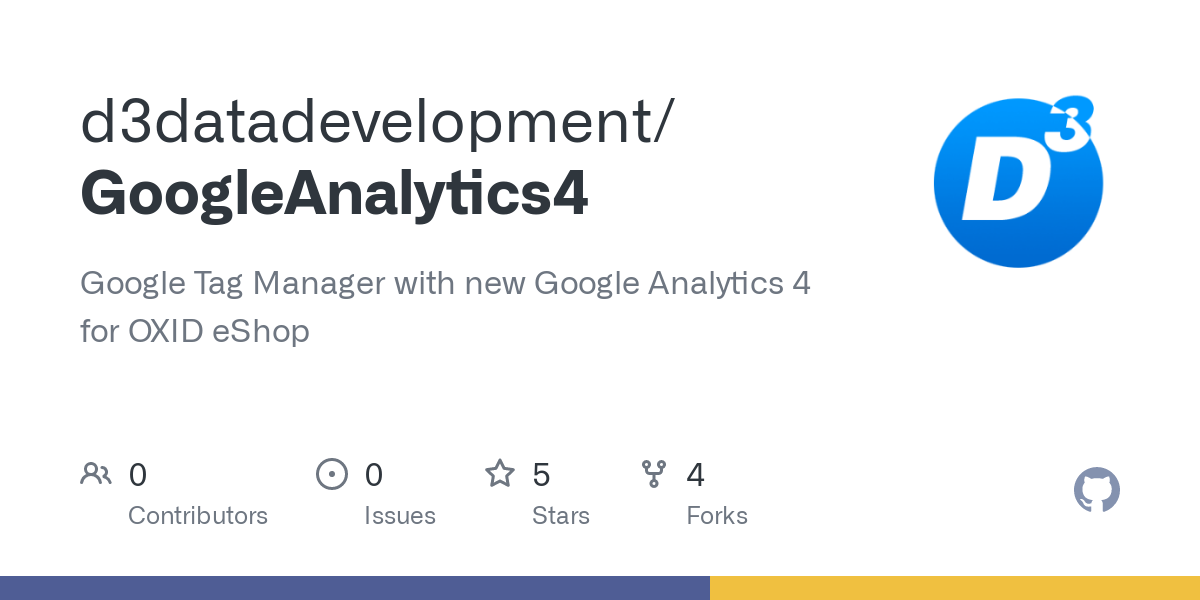1200x600 pixels.
Task: Click the Google Tag Manager description line
Action: click(x=445, y=285)
